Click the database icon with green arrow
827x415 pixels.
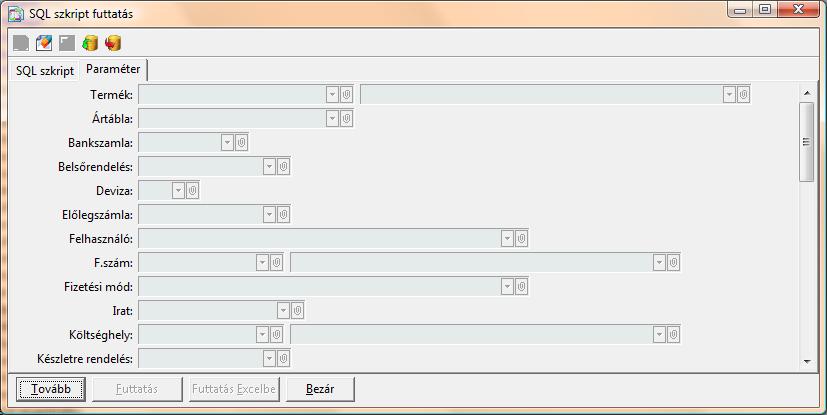click(90, 43)
